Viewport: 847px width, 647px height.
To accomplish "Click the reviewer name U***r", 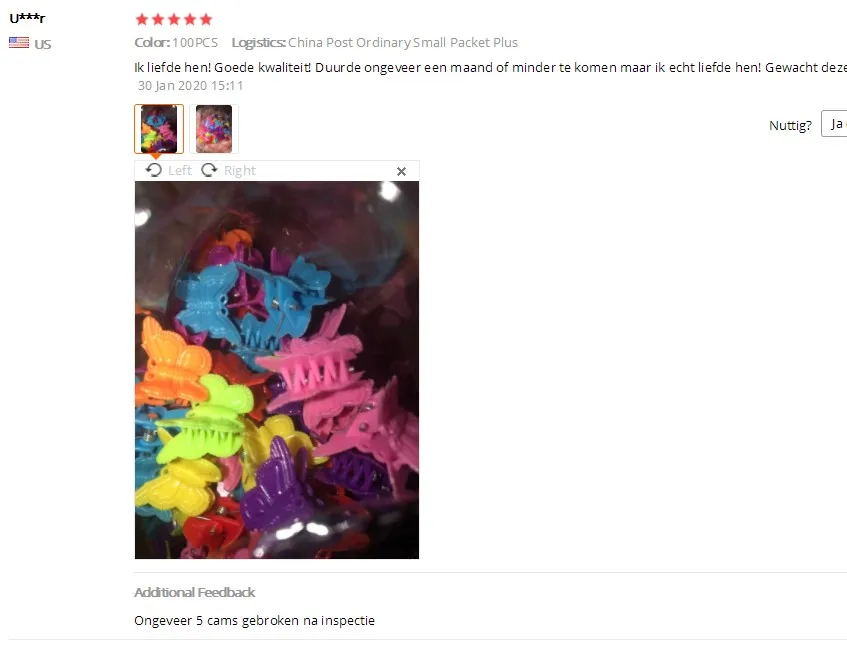I will (x=27, y=18).
